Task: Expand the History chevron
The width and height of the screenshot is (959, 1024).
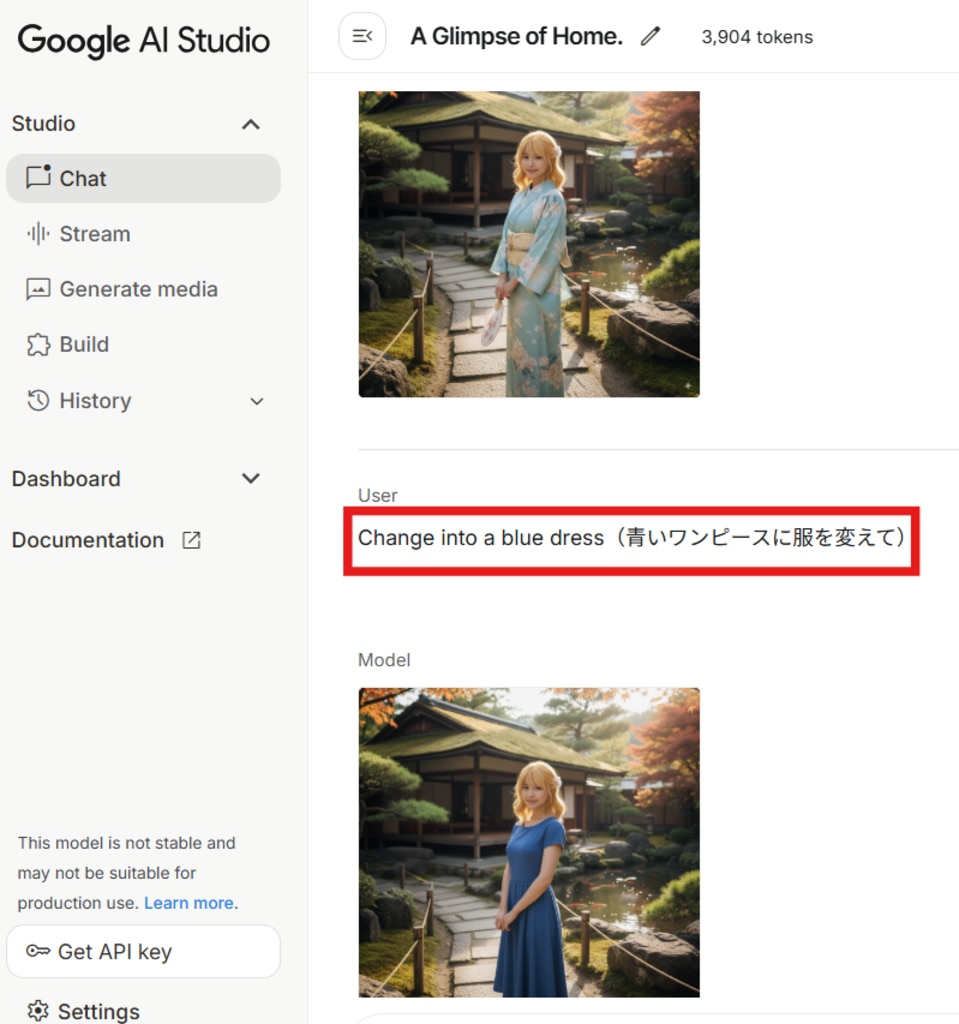Action: pos(257,402)
